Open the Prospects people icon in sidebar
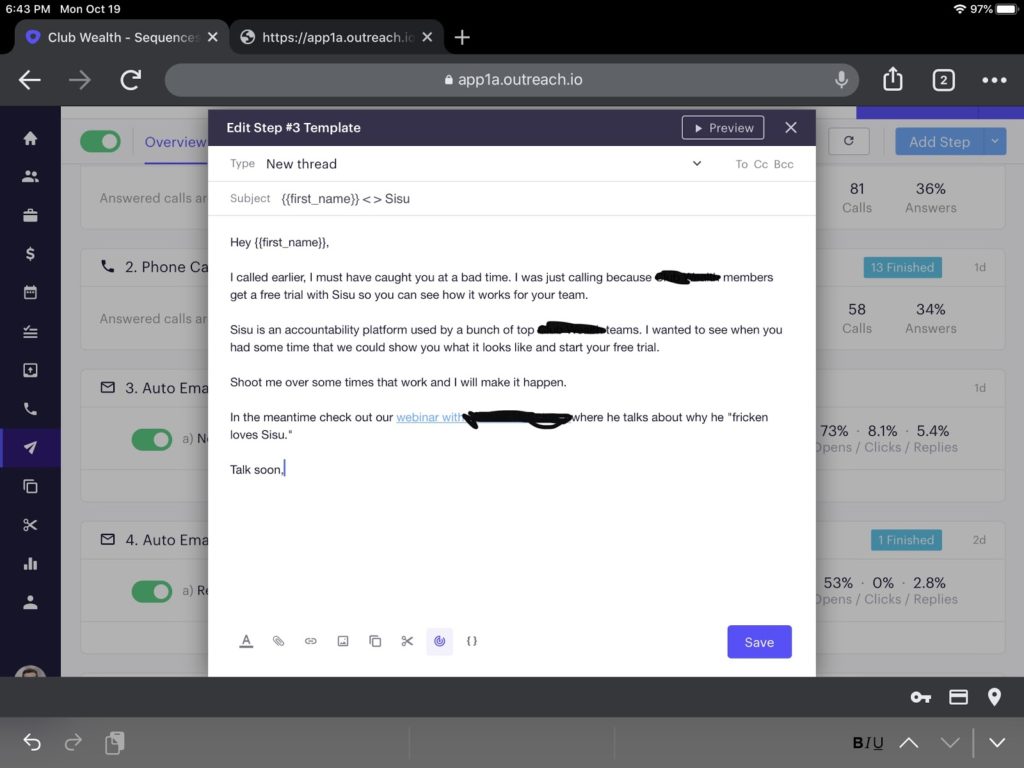 (30, 176)
